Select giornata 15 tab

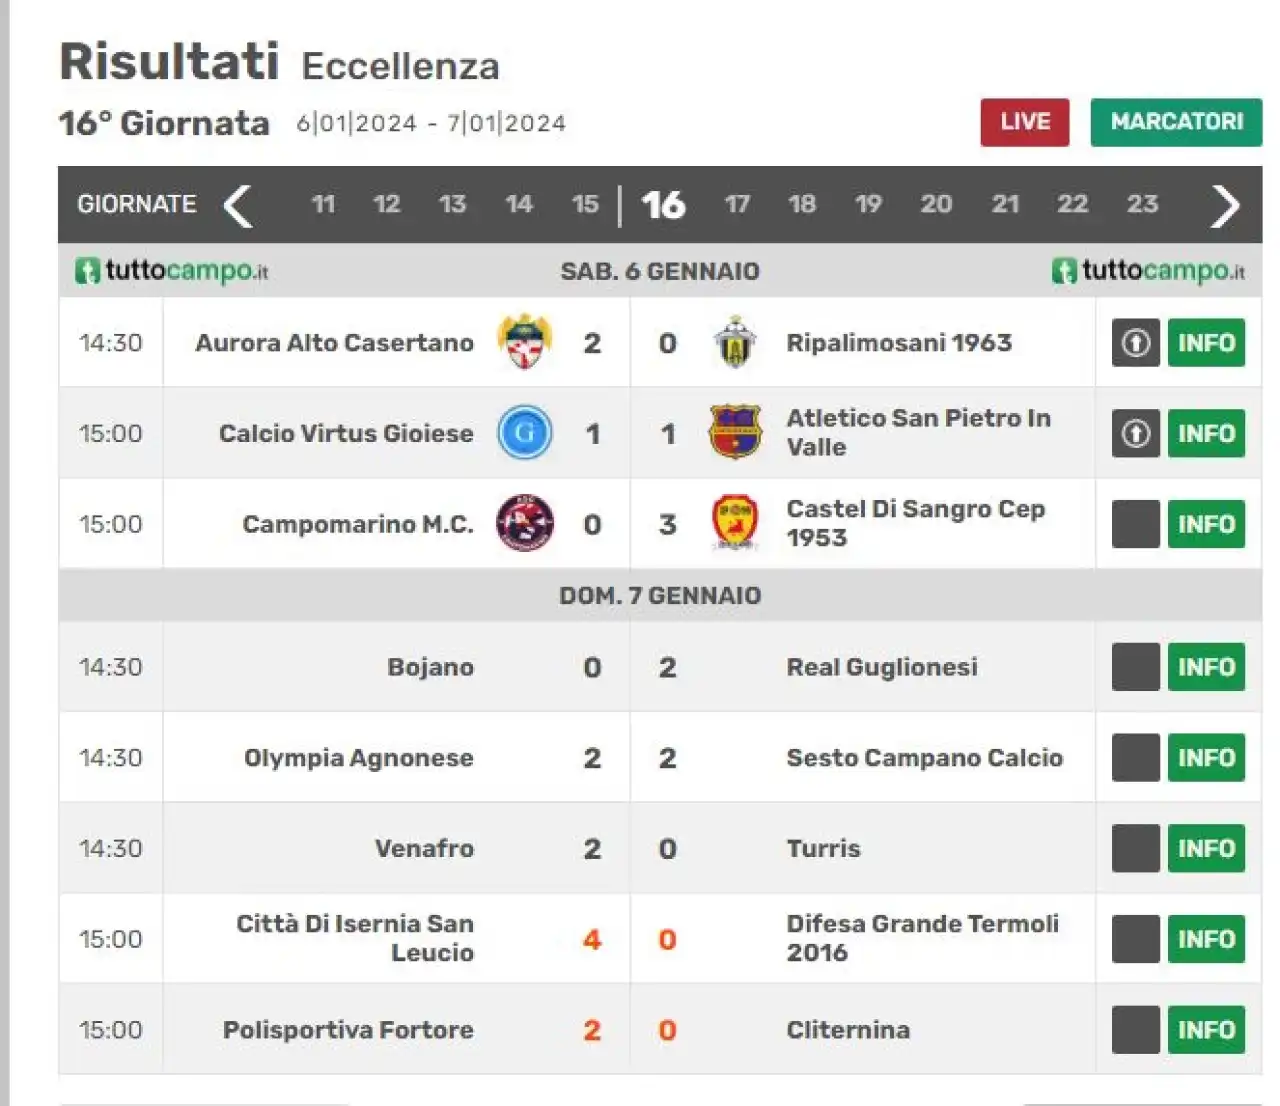585,204
